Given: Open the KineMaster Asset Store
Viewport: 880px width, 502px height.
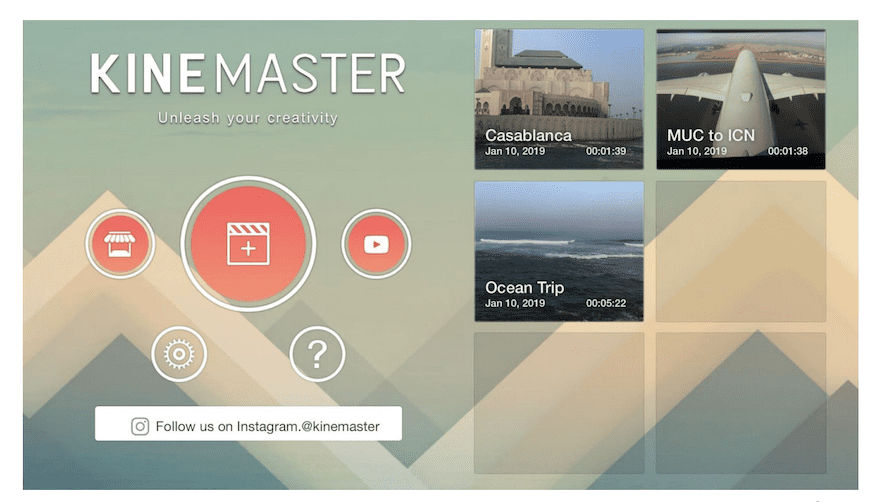Looking at the screenshot, I should click(x=120, y=244).
